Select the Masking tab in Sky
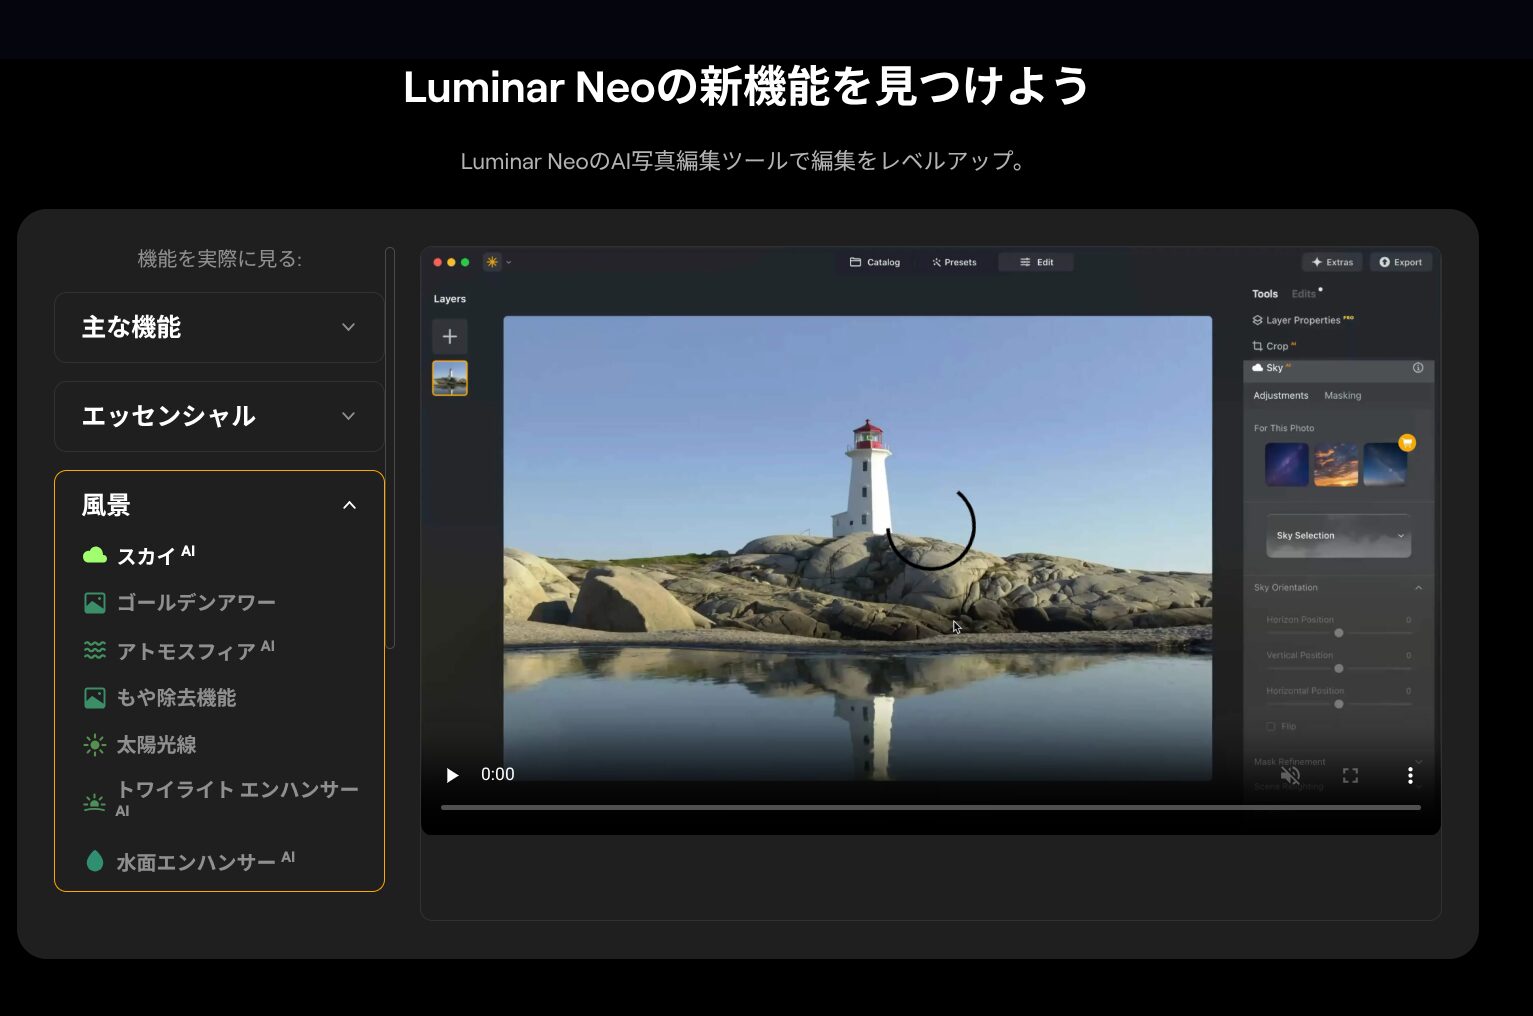Screen dimensions: 1533x1016 pos(1343,396)
